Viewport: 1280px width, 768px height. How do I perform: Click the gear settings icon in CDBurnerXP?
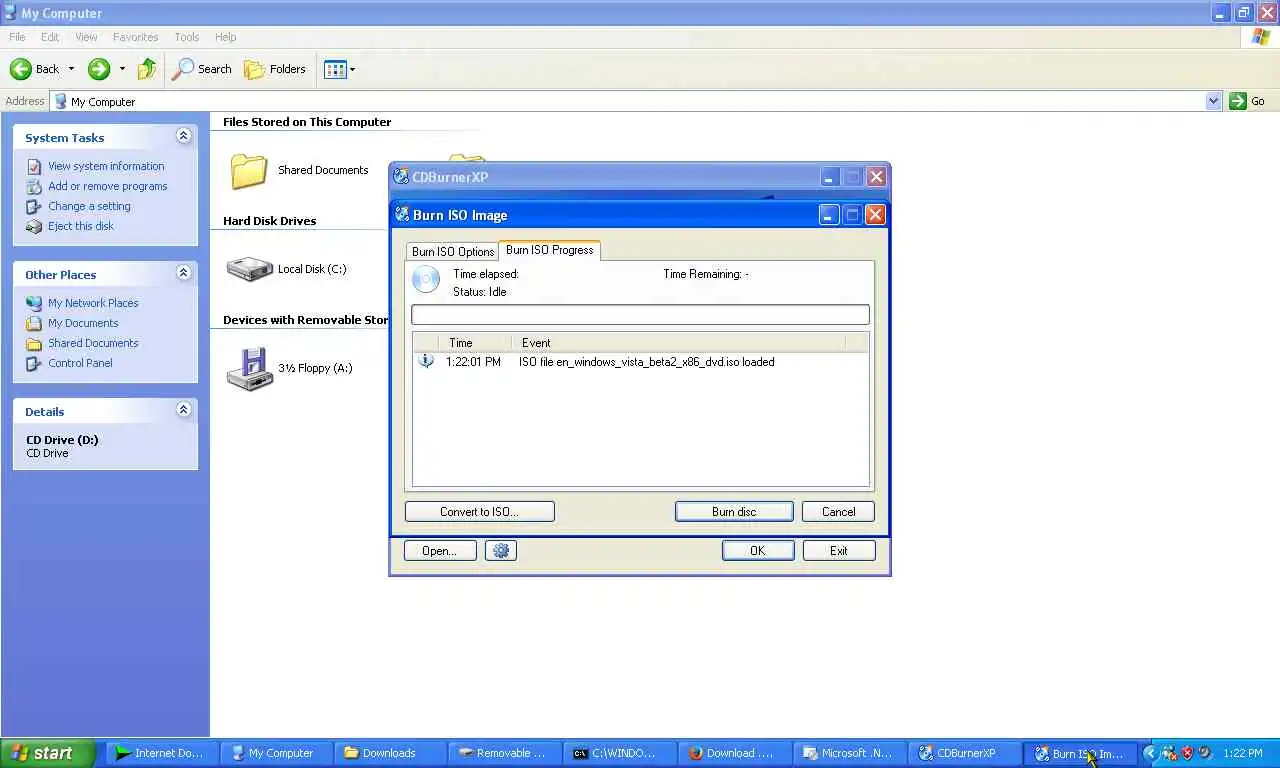coord(501,551)
